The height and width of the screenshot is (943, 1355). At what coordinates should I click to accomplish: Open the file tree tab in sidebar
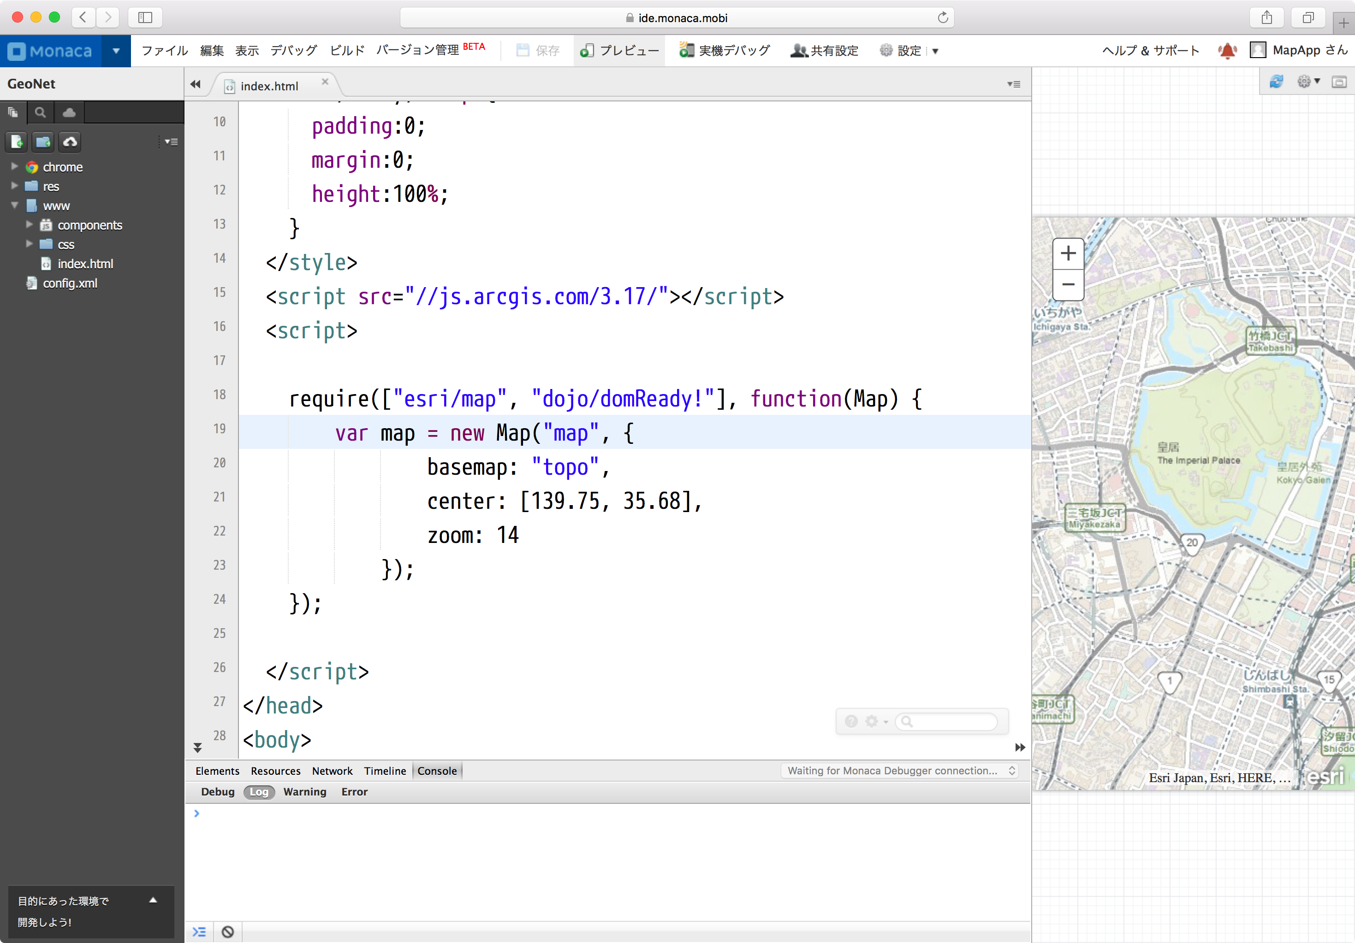click(x=14, y=113)
